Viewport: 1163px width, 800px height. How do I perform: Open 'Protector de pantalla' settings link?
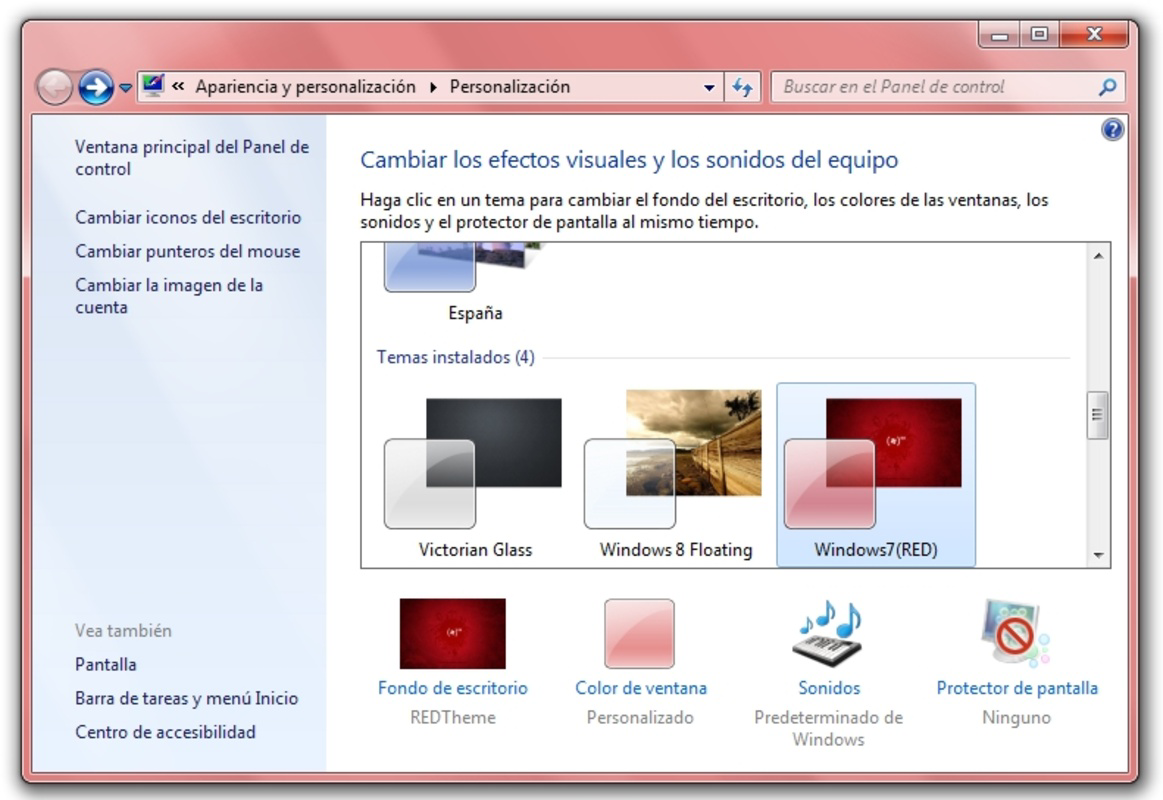coord(1017,688)
